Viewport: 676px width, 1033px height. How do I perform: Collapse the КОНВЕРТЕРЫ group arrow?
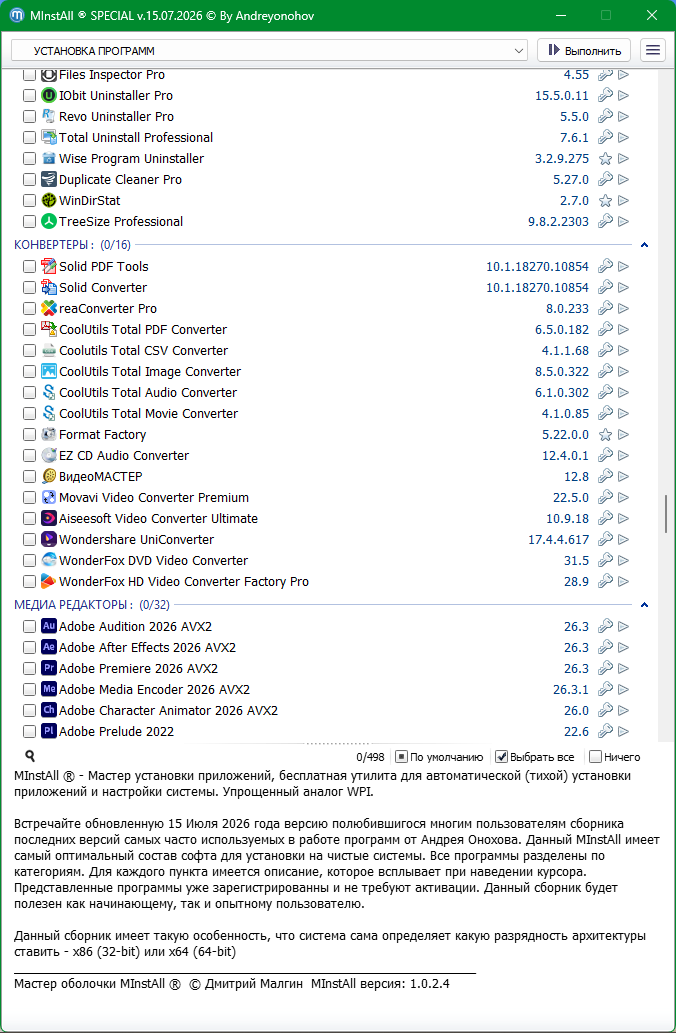(645, 245)
